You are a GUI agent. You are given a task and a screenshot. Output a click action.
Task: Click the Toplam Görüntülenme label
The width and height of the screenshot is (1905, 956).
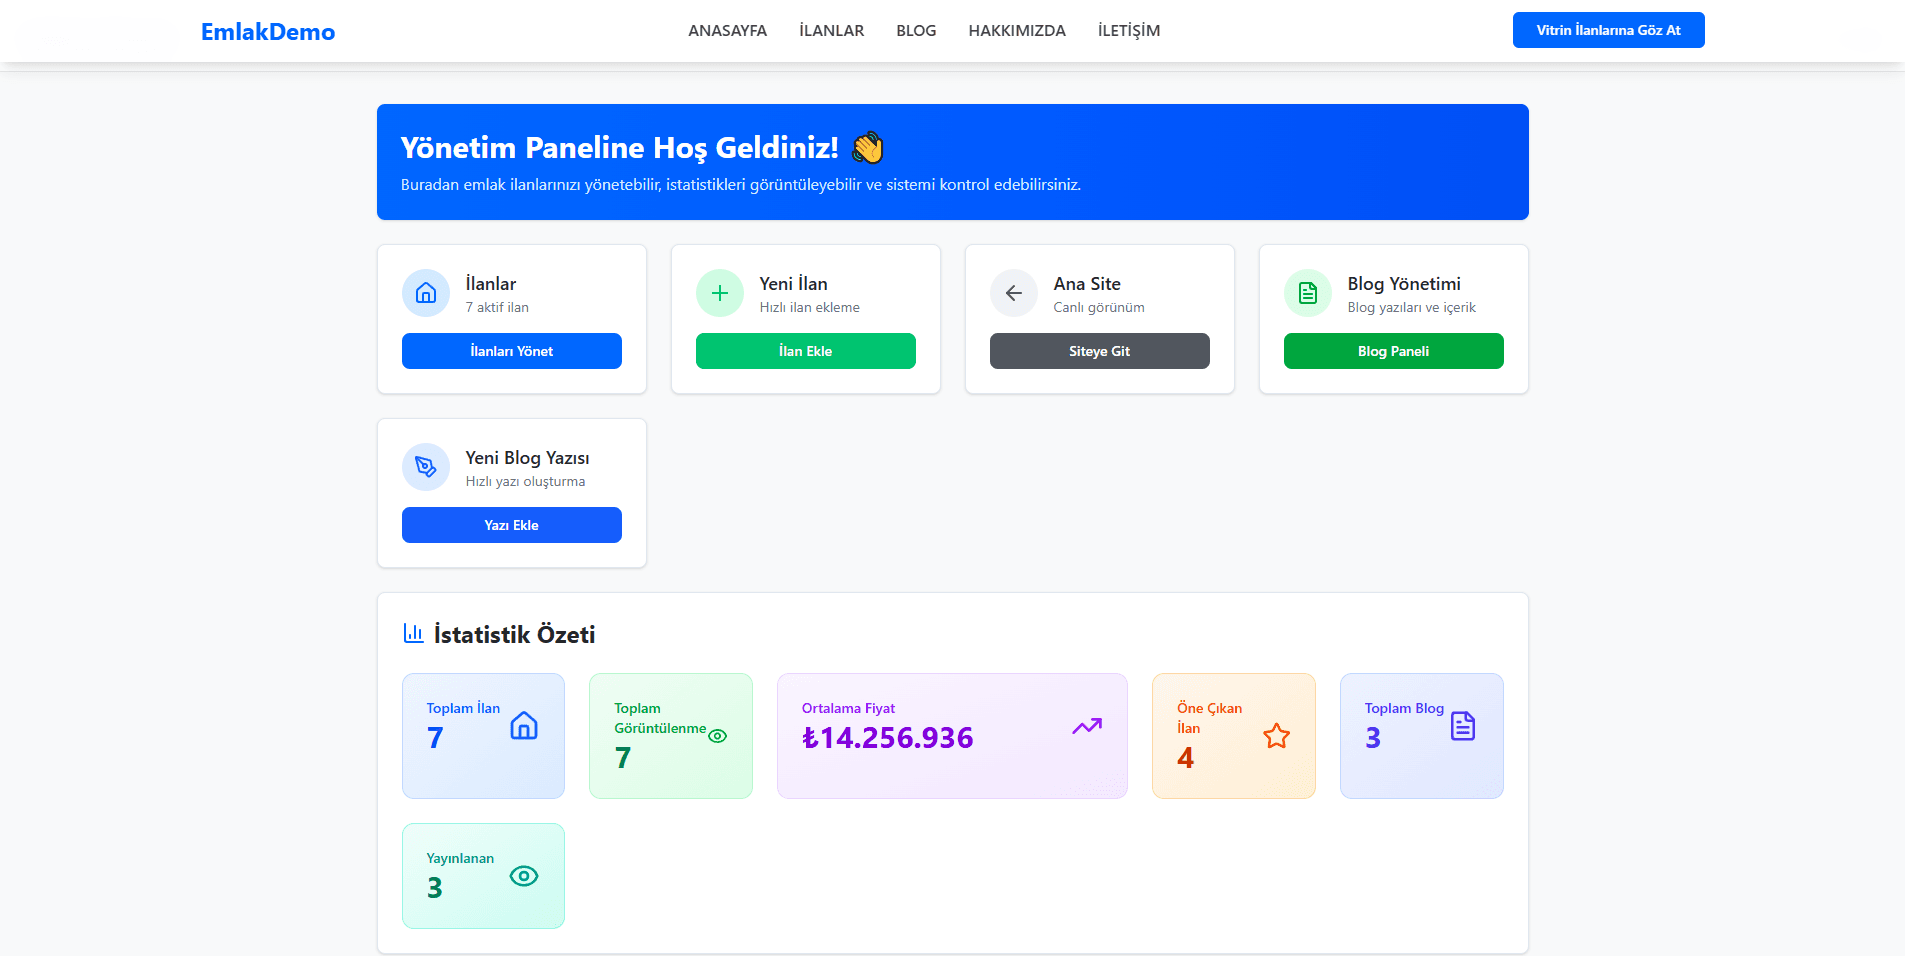pos(660,718)
